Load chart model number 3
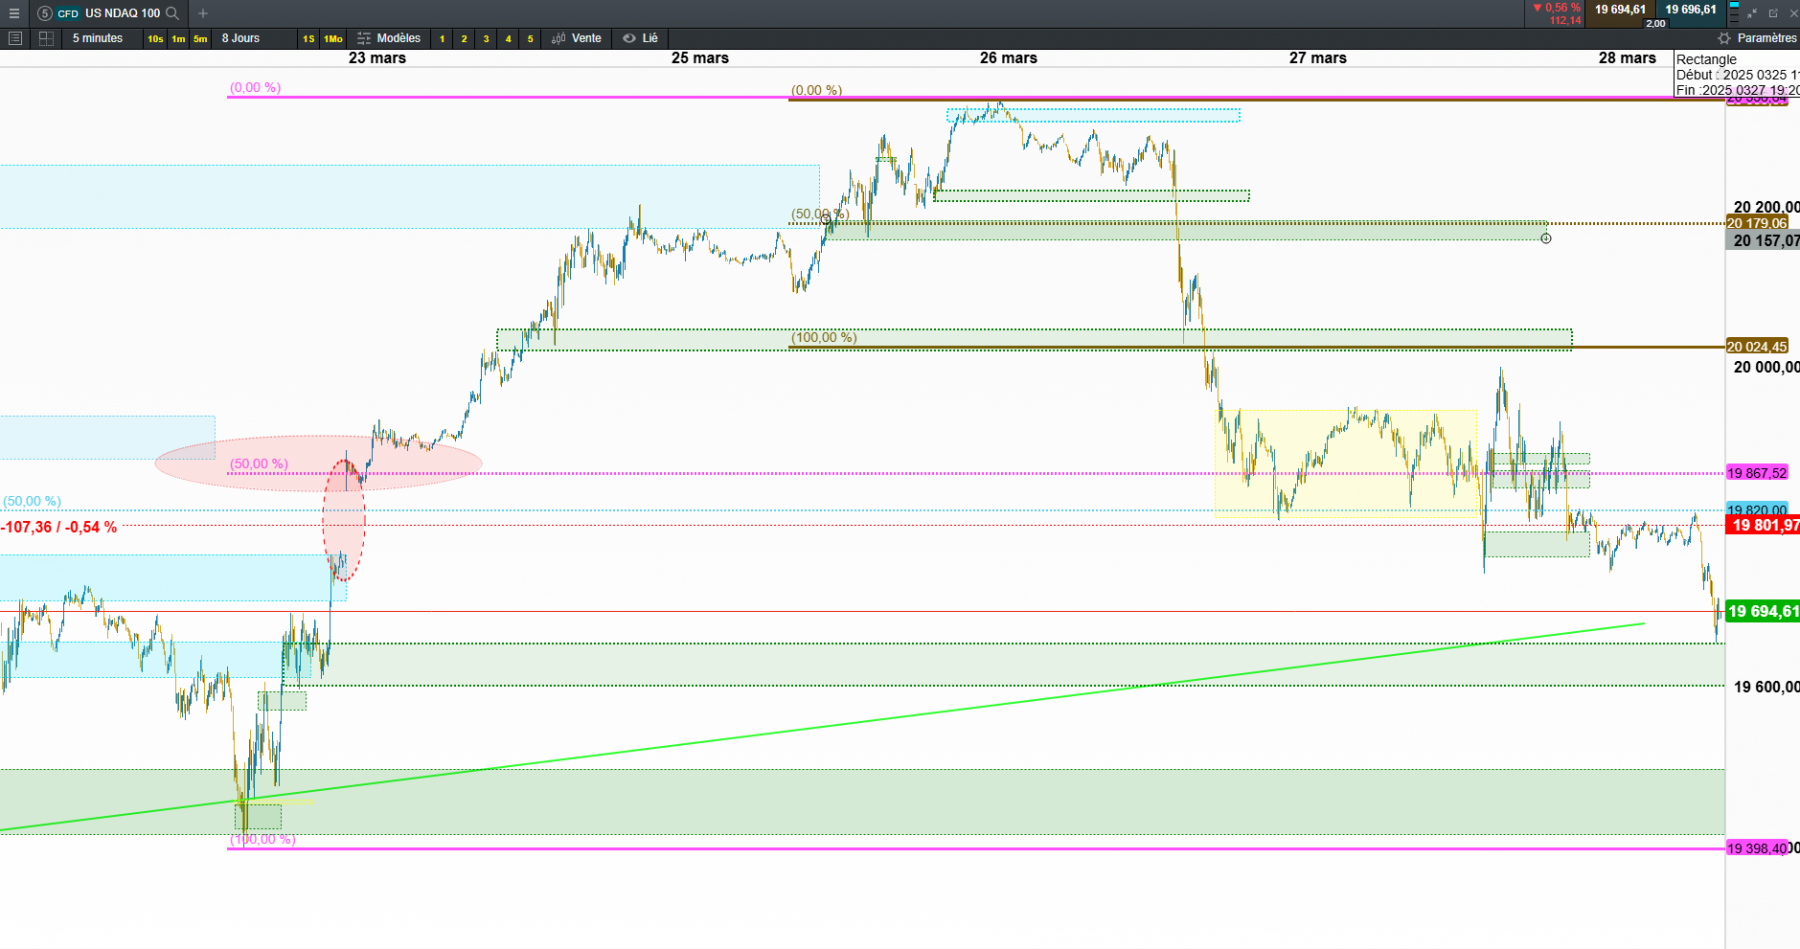 (486, 39)
